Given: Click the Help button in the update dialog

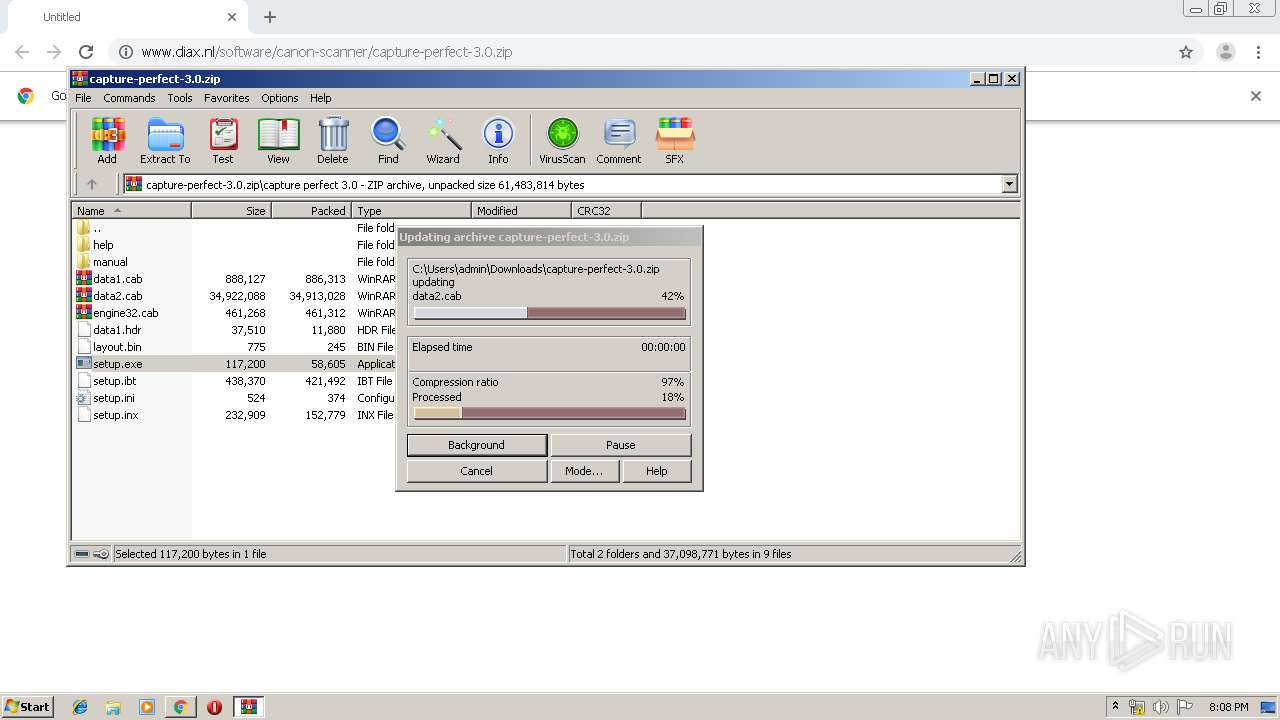Looking at the screenshot, I should pos(656,471).
